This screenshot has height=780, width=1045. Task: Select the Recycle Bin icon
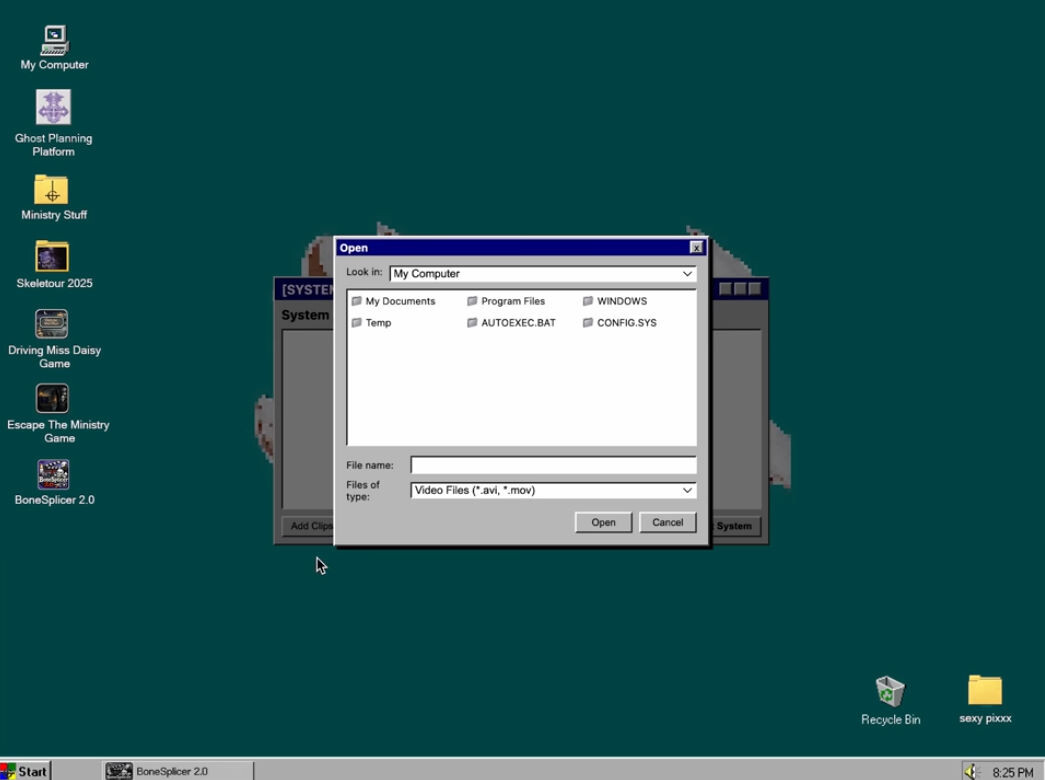(x=890, y=700)
